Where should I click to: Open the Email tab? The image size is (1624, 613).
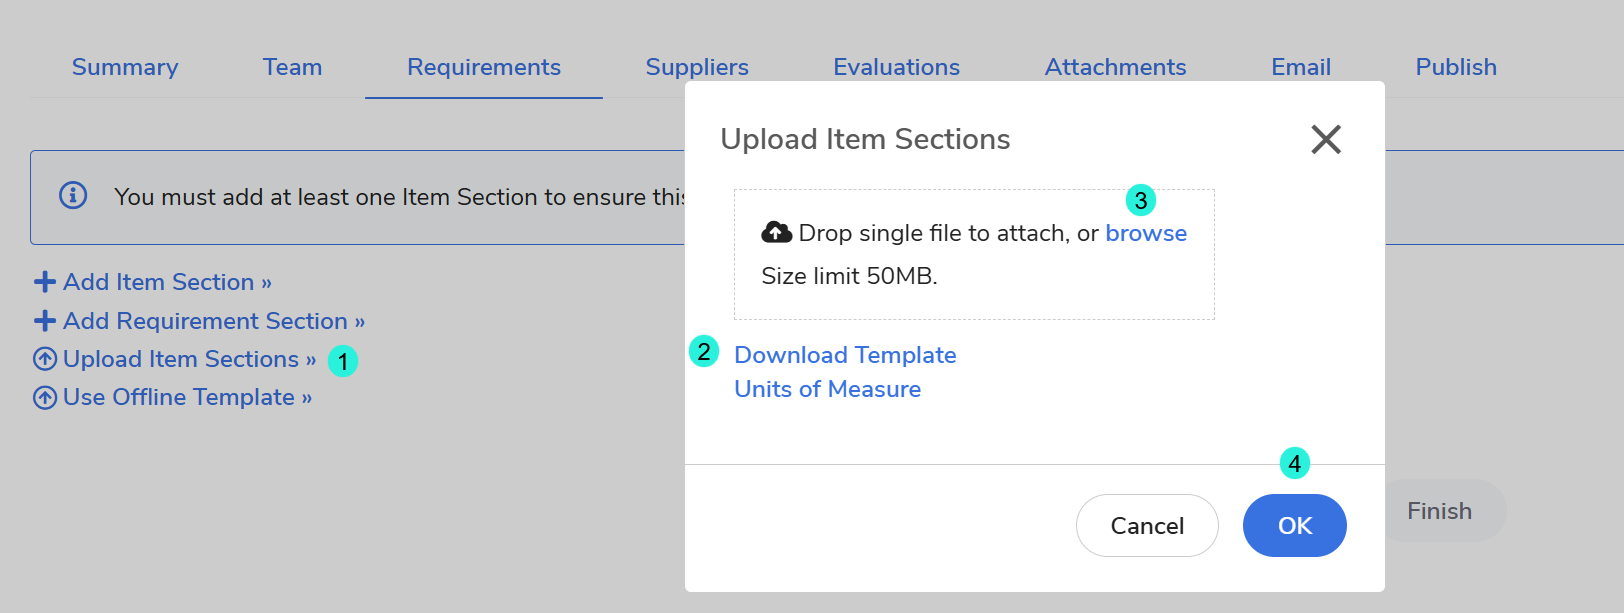1301,67
